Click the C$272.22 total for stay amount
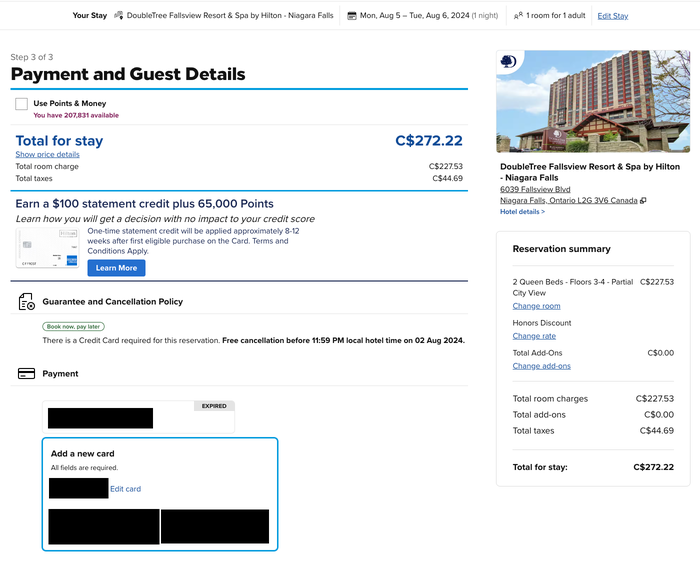 429,141
